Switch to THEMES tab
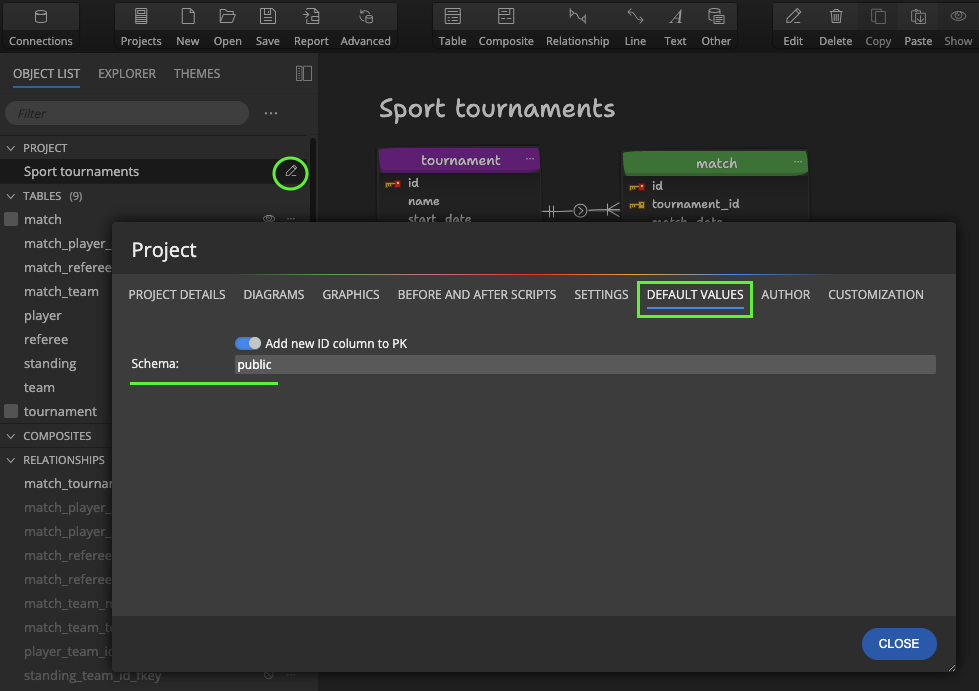This screenshot has height=691, width=979. 197,74
